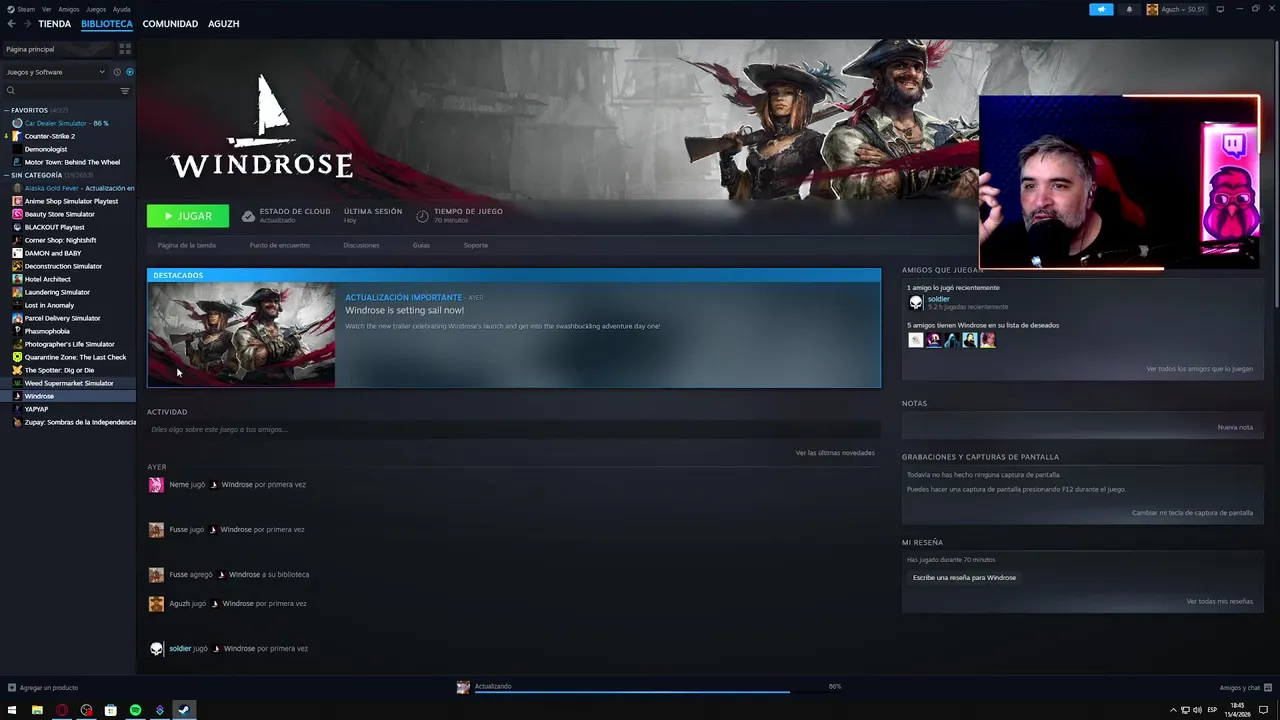The height and width of the screenshot is (720, 1280).
Task: Open 'Windrose is setting sail now!' headline
Action: [x=404, y=311]
